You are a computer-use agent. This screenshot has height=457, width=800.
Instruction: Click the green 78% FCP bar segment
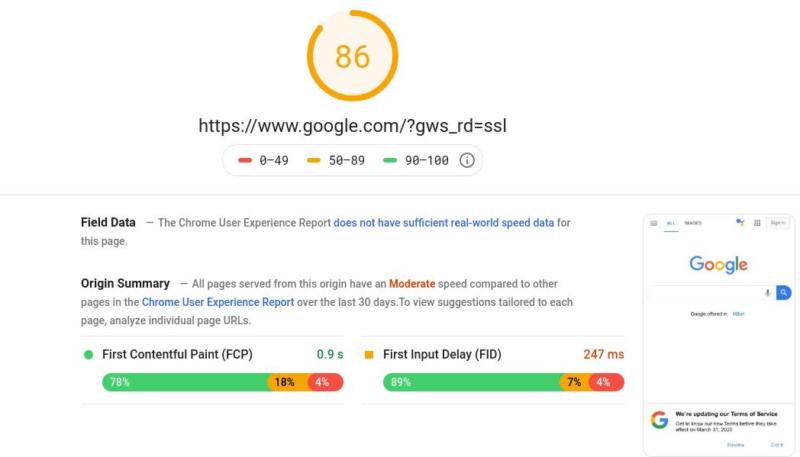[185, 382]
